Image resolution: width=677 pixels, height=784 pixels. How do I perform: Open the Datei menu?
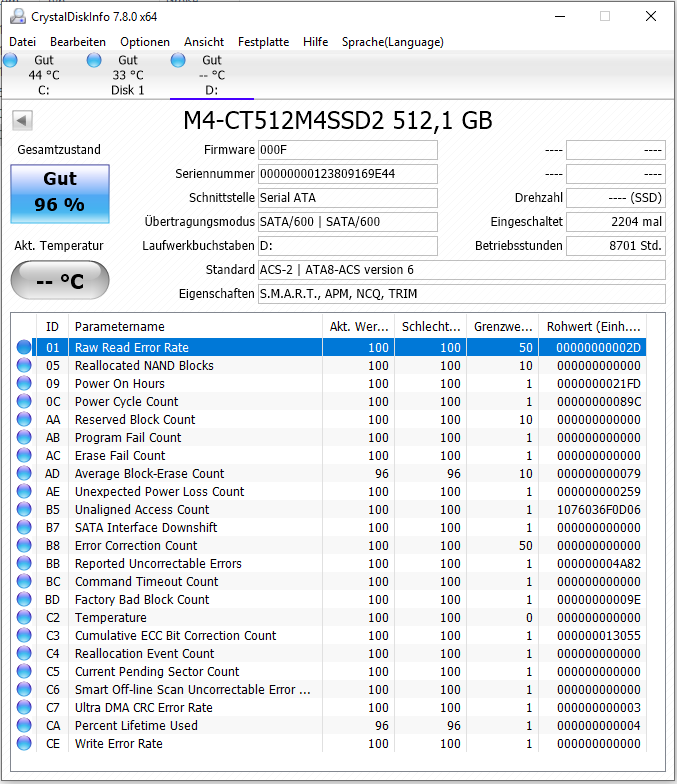[22, 42]
